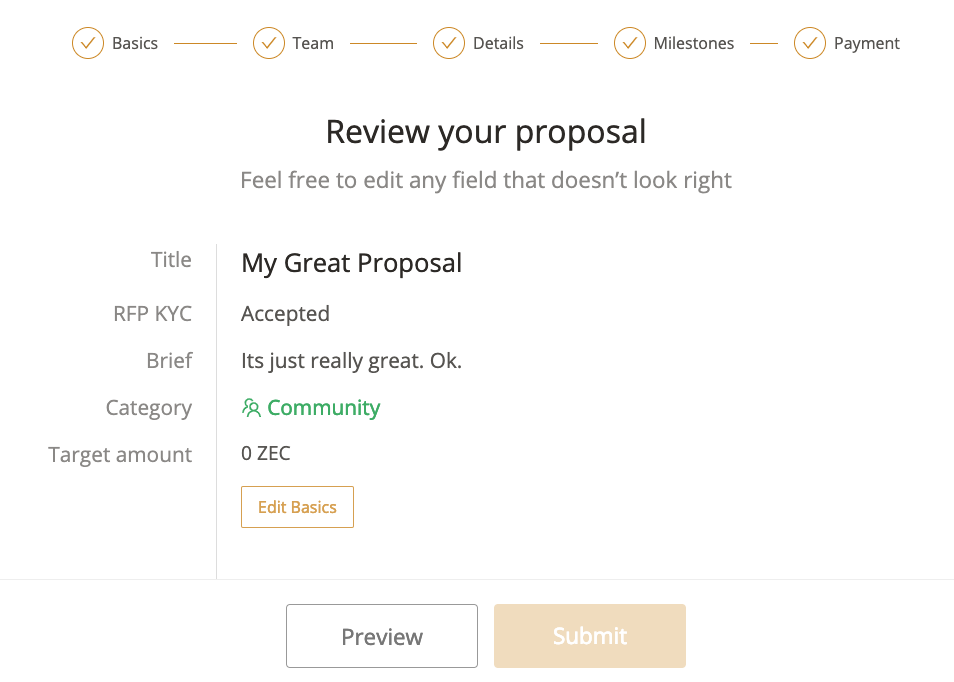Click the RFP KYC Accepted value
Screen dimensions: 954x682
285,314
